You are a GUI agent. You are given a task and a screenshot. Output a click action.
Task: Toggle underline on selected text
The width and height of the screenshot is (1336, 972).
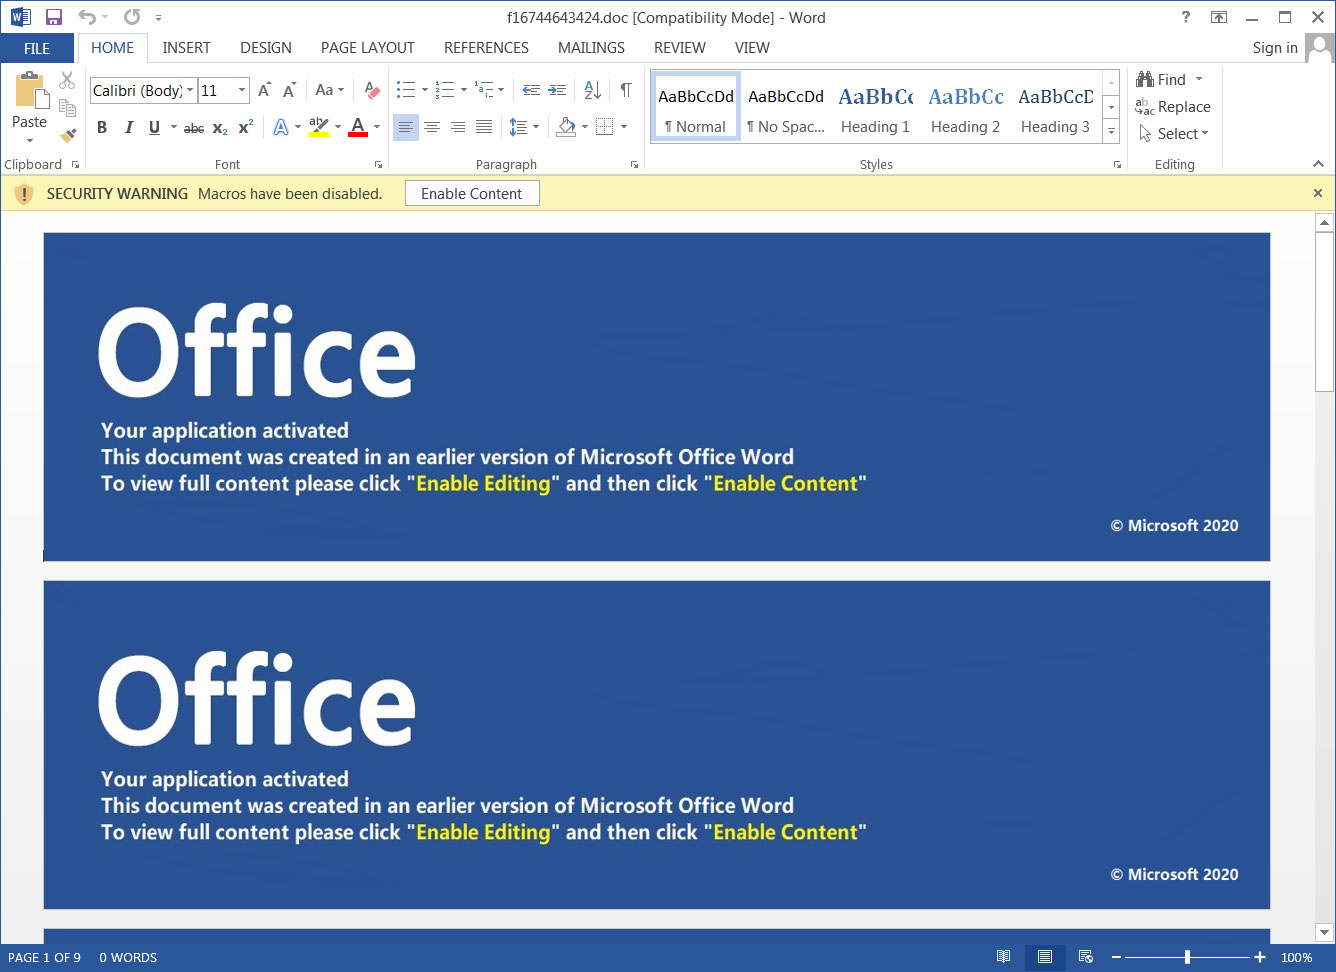(155, 127)
